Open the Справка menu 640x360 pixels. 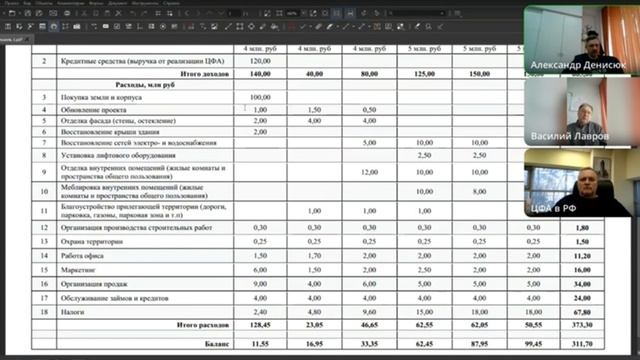click(x=171, y=3)
